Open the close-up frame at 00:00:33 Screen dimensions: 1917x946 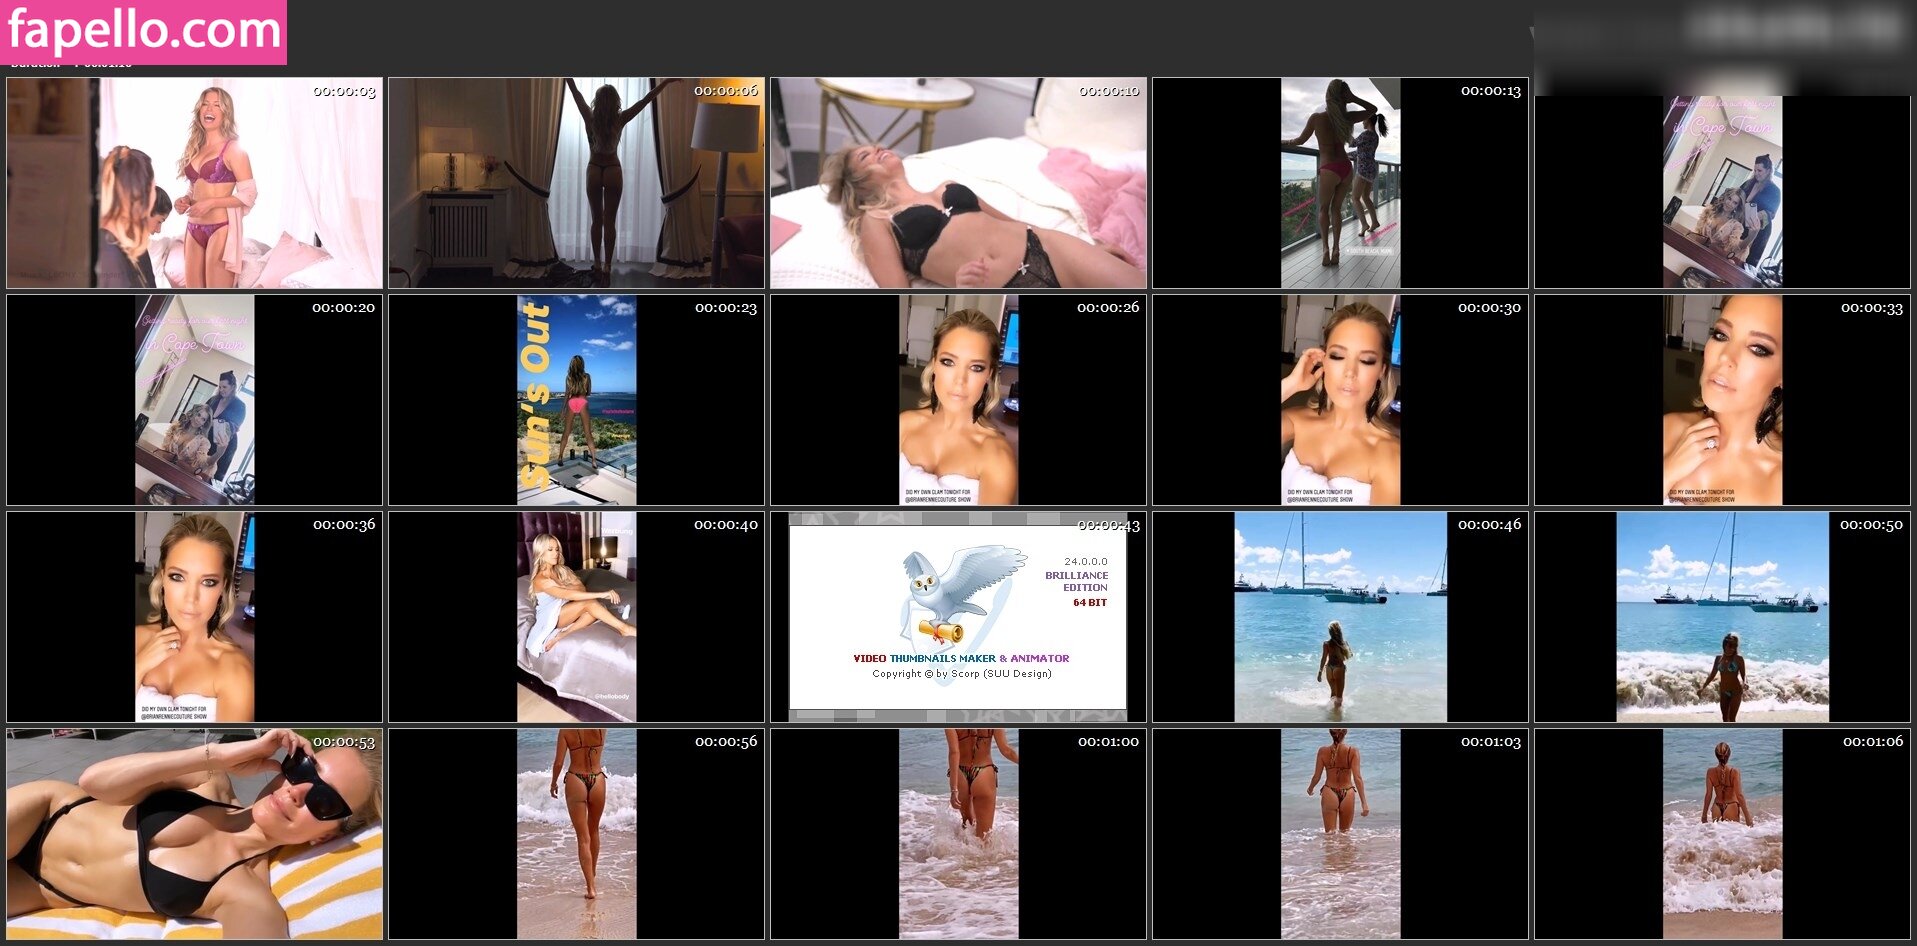(1722, 400)
